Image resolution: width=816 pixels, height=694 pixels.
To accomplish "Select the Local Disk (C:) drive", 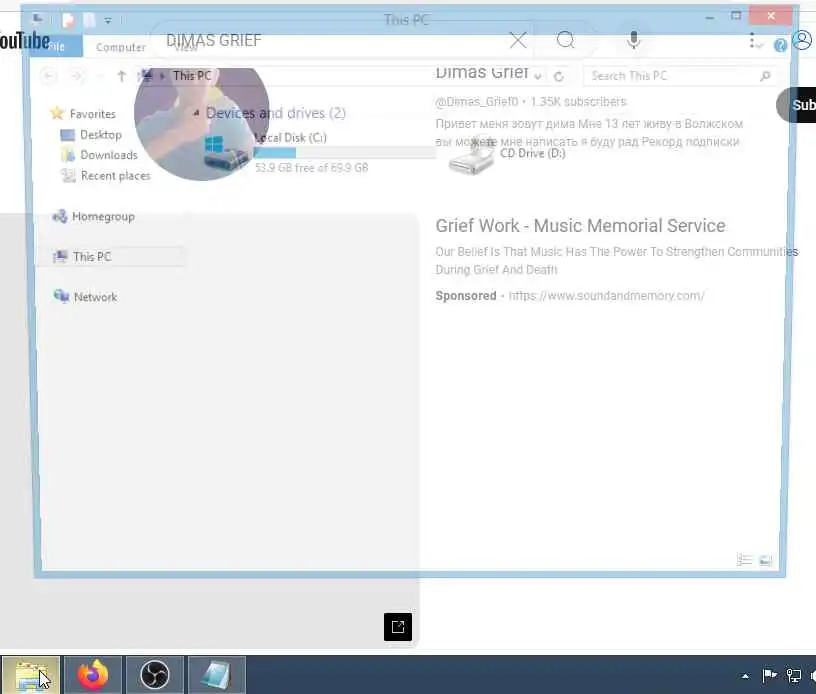I will coord(291,137).
